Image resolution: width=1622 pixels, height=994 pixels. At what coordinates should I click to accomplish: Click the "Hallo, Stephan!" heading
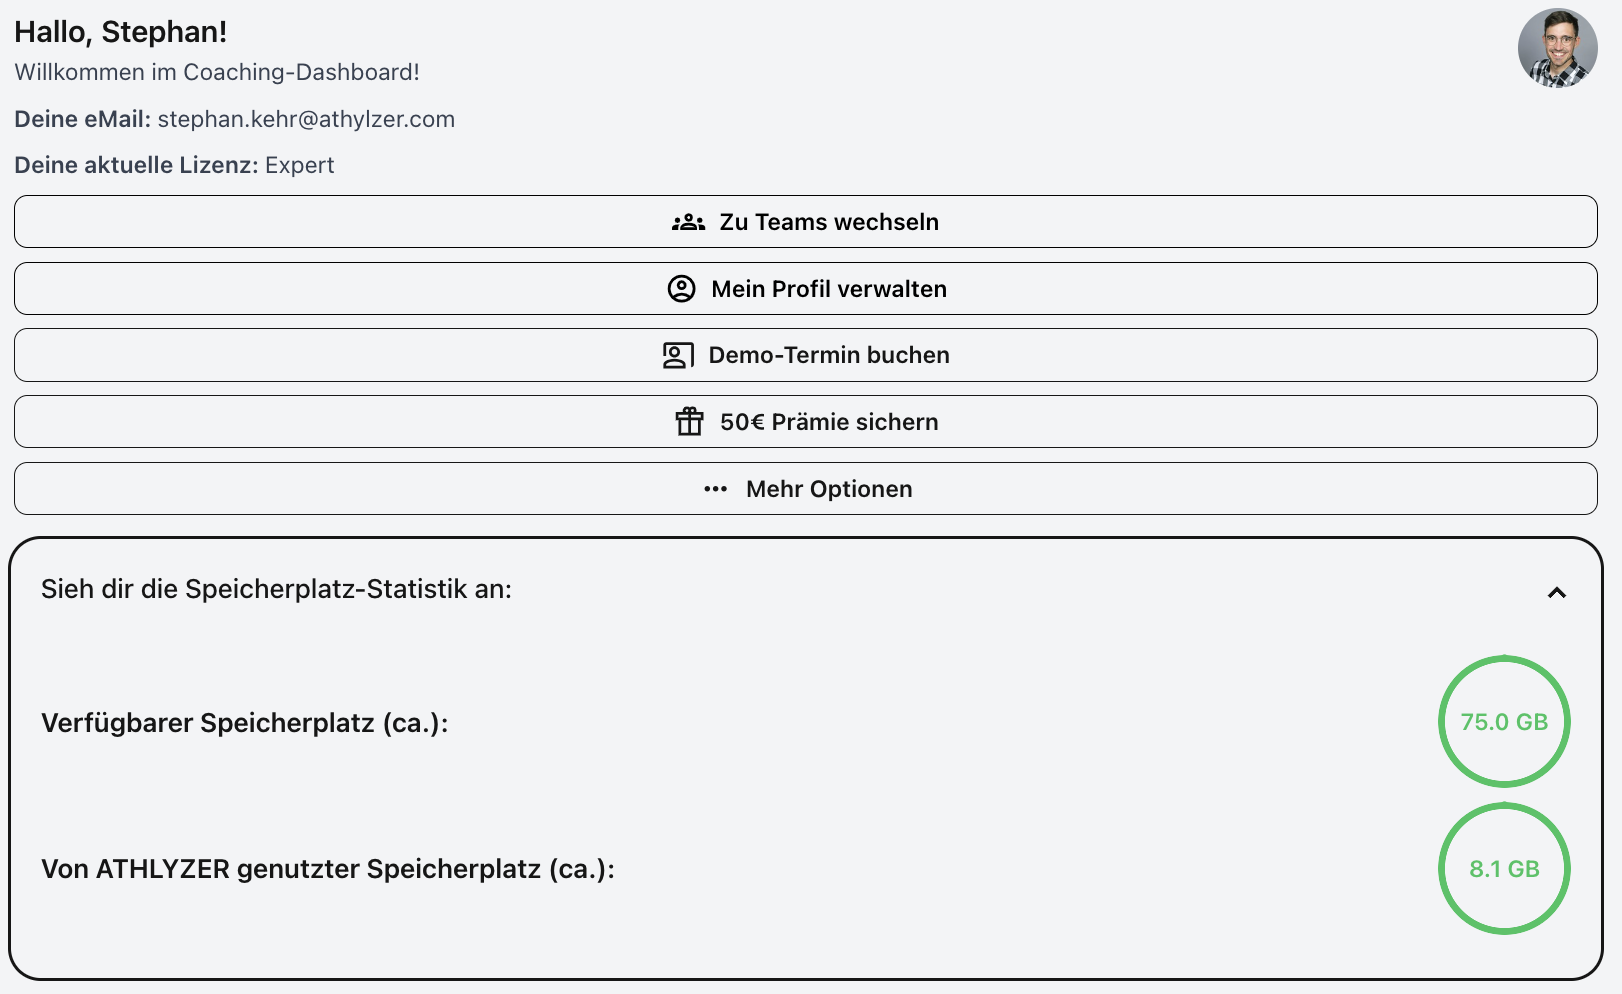(120, 32)
